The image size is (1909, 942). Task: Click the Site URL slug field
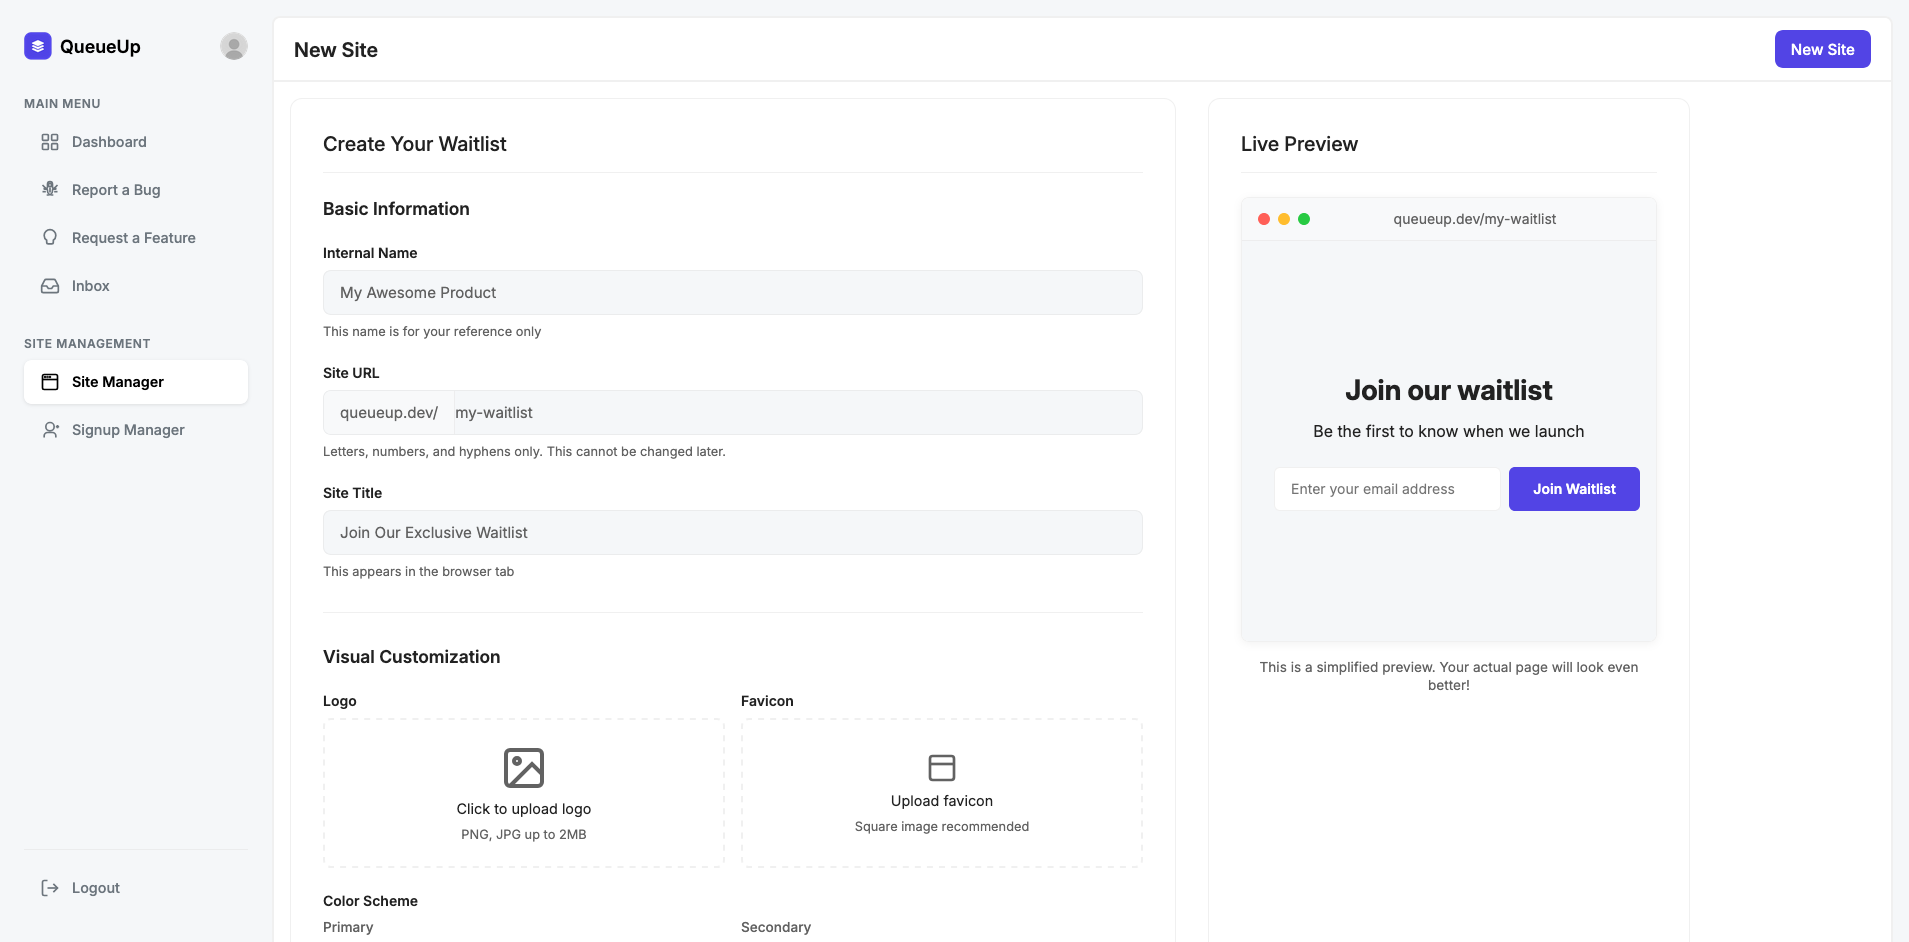click(x=796, y=413)
